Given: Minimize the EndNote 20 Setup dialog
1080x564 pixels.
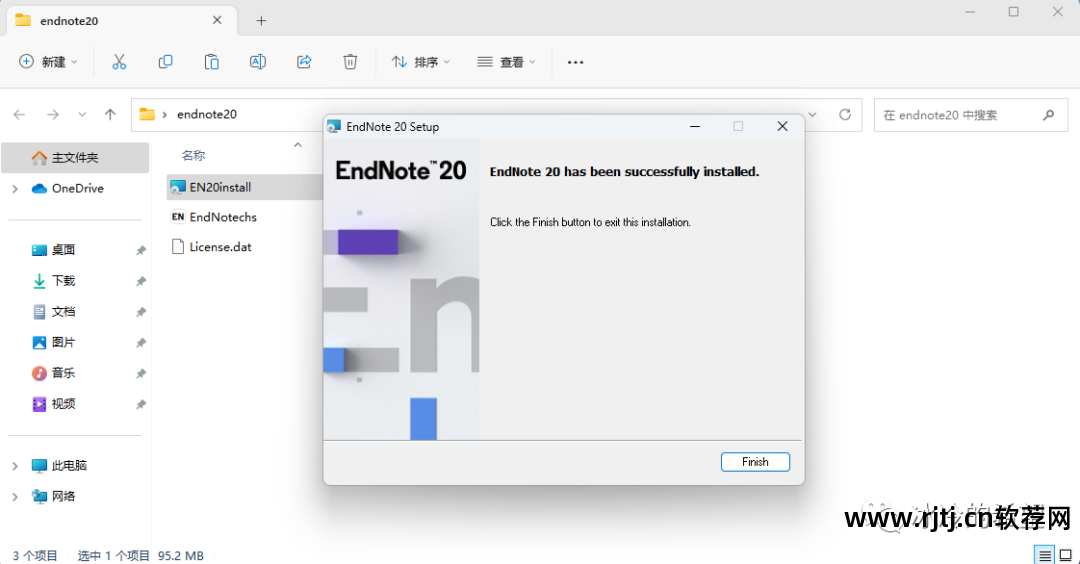Looking at the screenshot, I should coord(695,126).
